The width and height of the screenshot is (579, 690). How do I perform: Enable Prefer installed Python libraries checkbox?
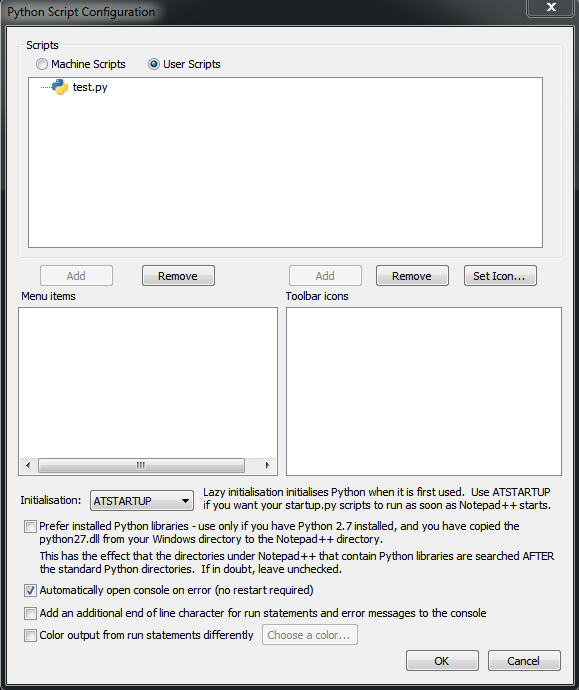30,526
